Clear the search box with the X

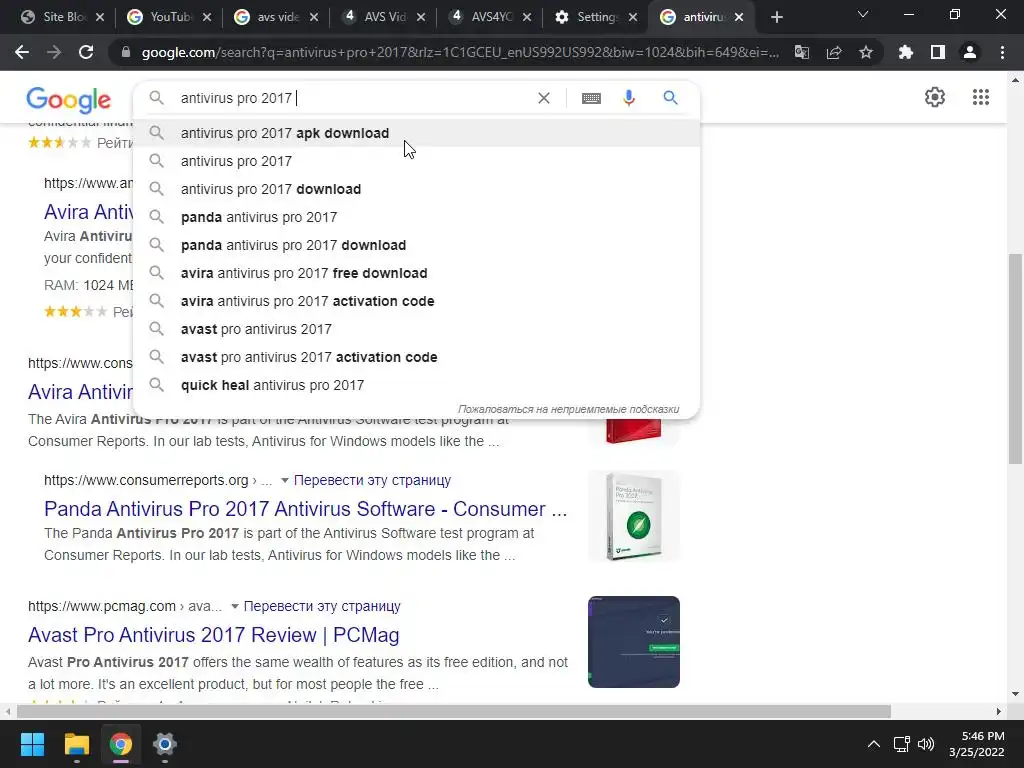click(x=543, y=98)
